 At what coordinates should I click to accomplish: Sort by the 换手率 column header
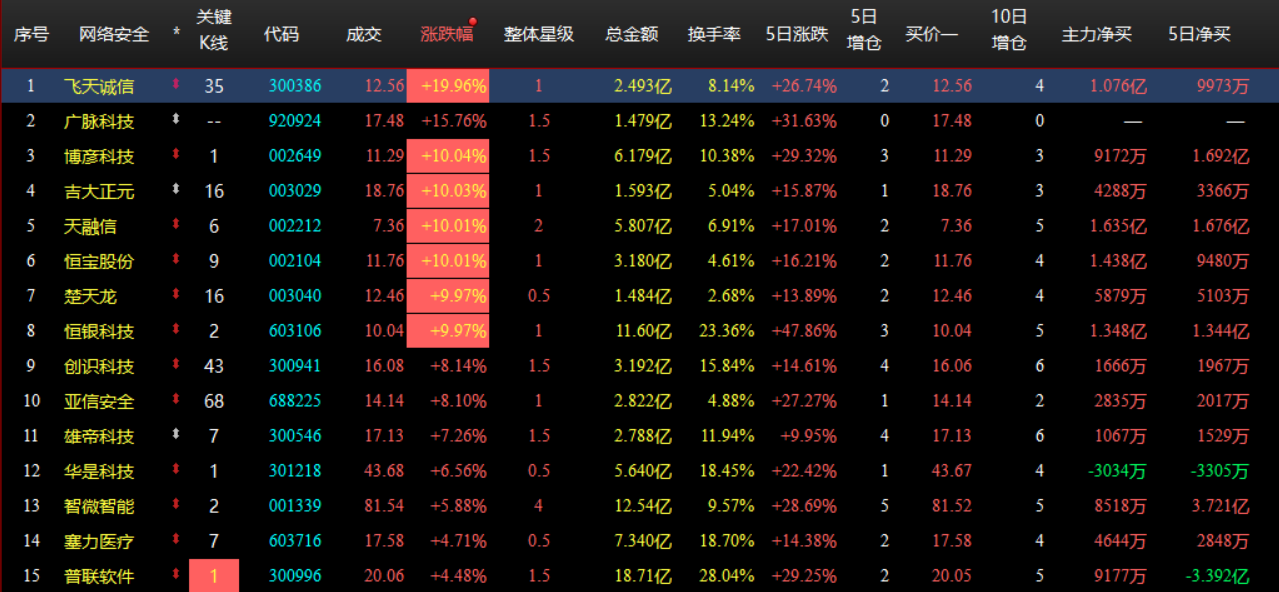coord(715,34)
